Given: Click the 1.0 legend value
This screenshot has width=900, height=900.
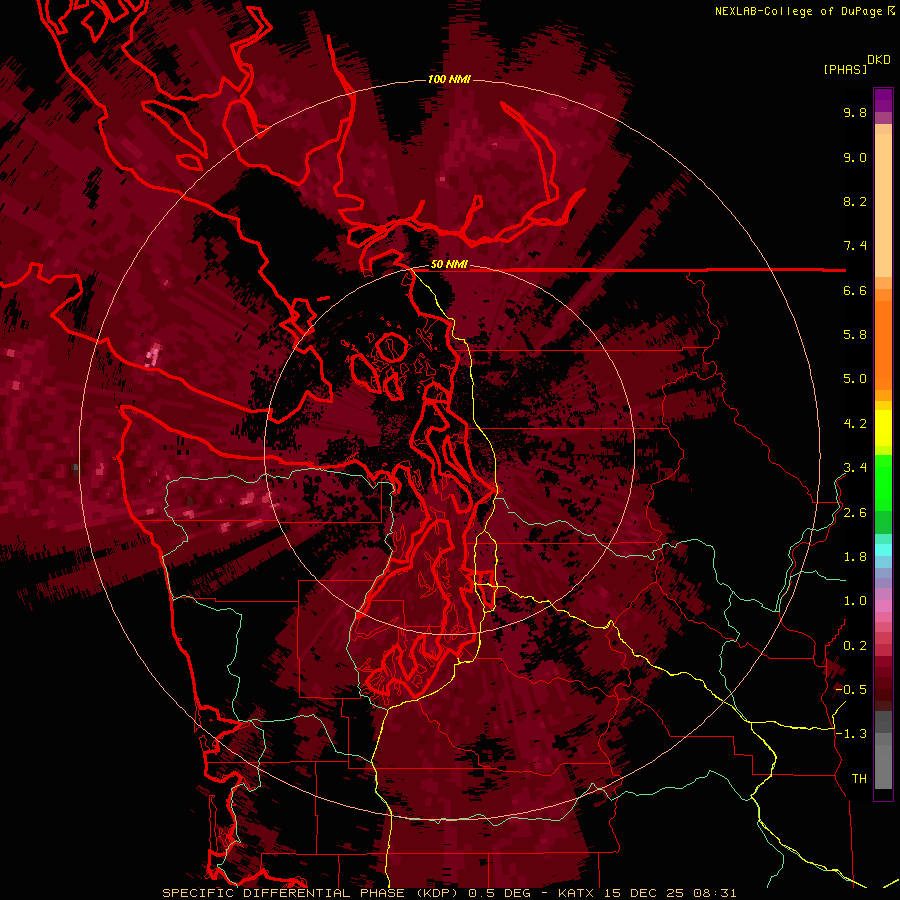Looking at the screenshot, I should pos(855,601).
